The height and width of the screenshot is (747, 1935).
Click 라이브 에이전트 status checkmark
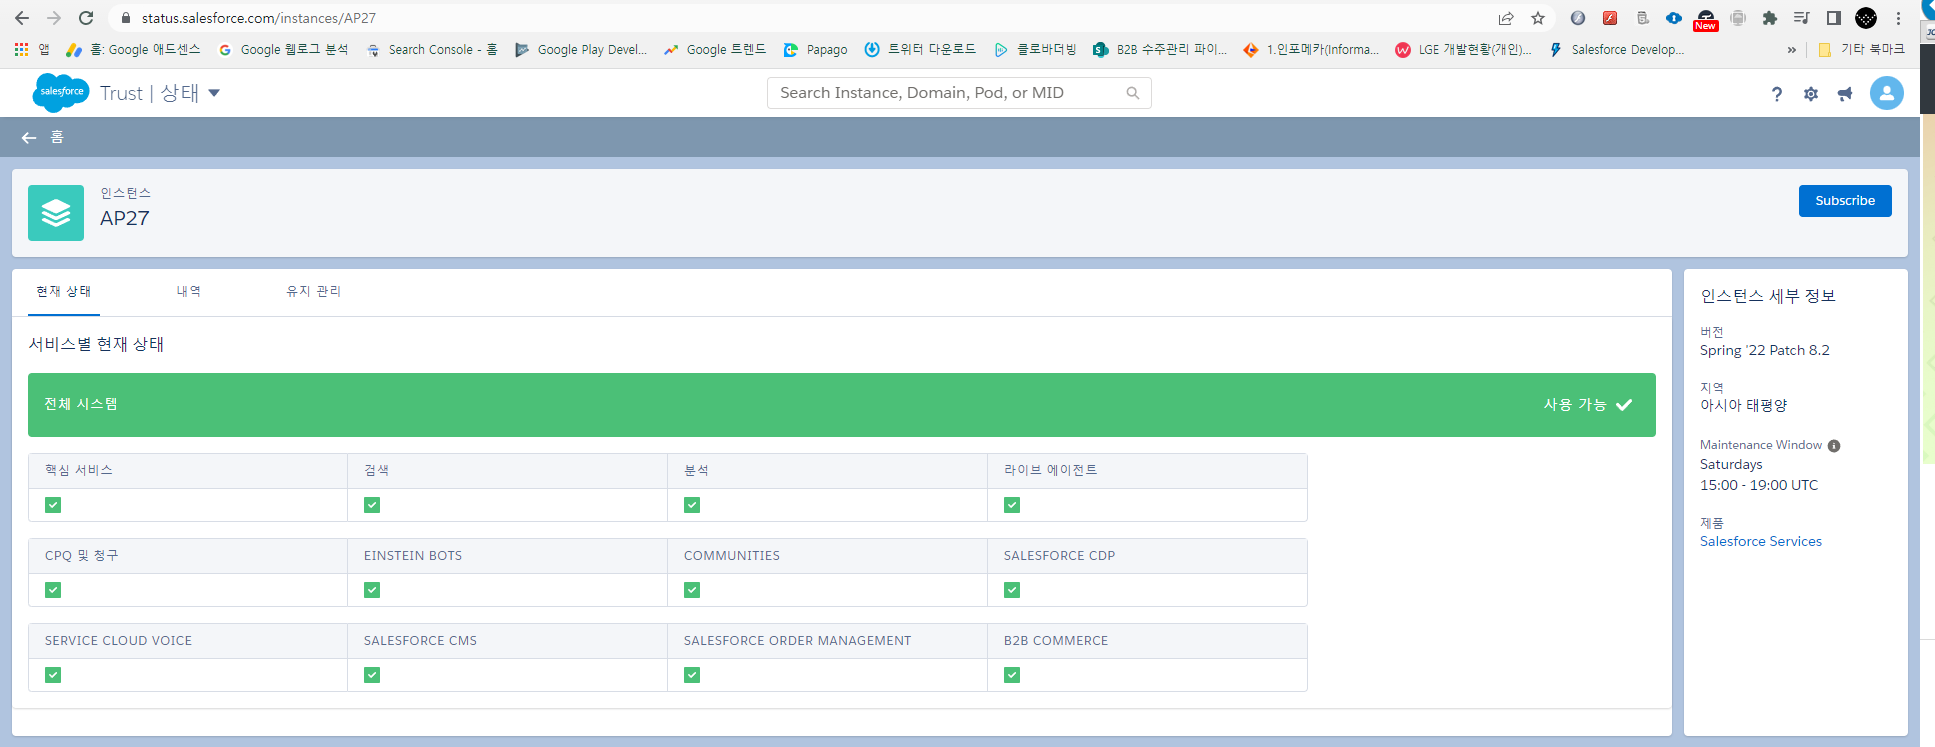click(1012, 505)
